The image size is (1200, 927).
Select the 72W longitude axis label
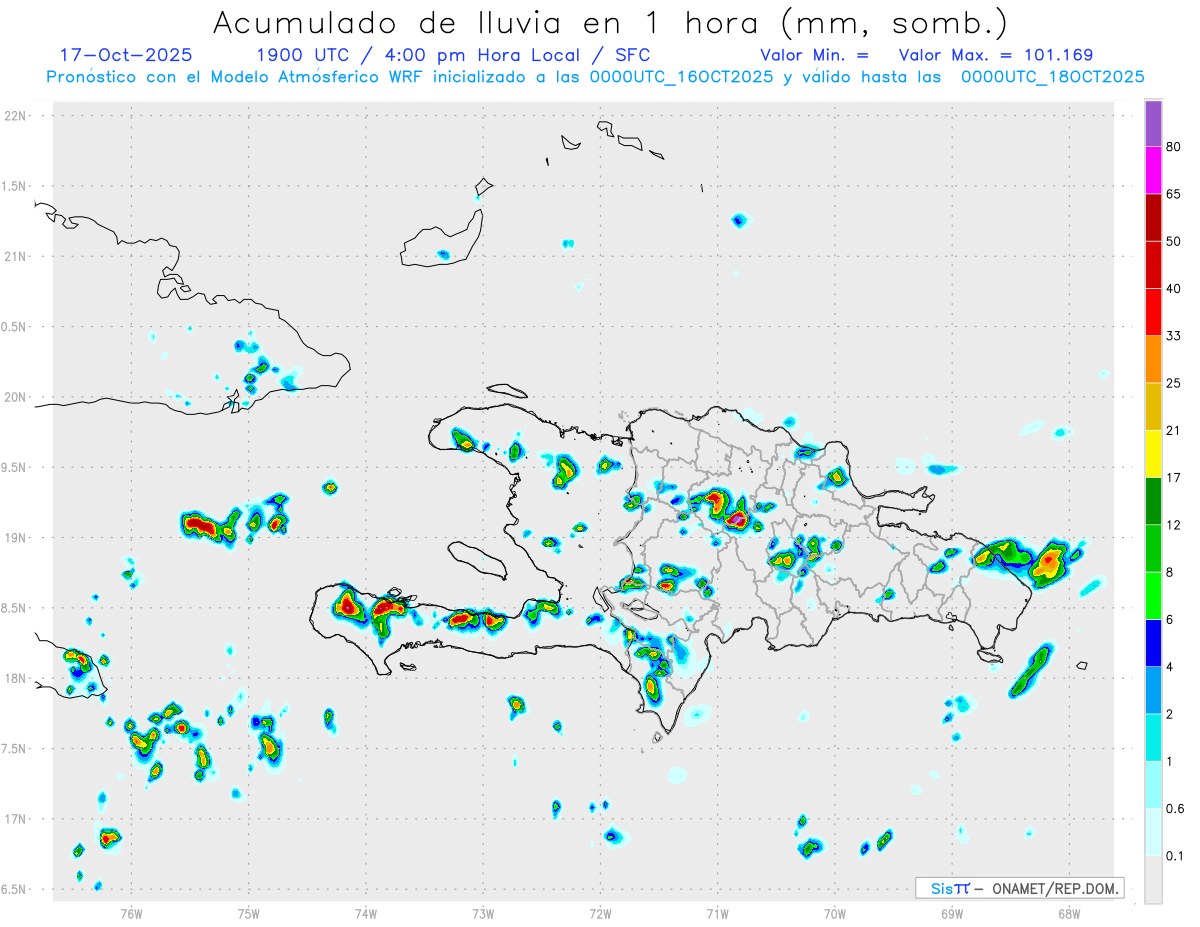(600, 914)
